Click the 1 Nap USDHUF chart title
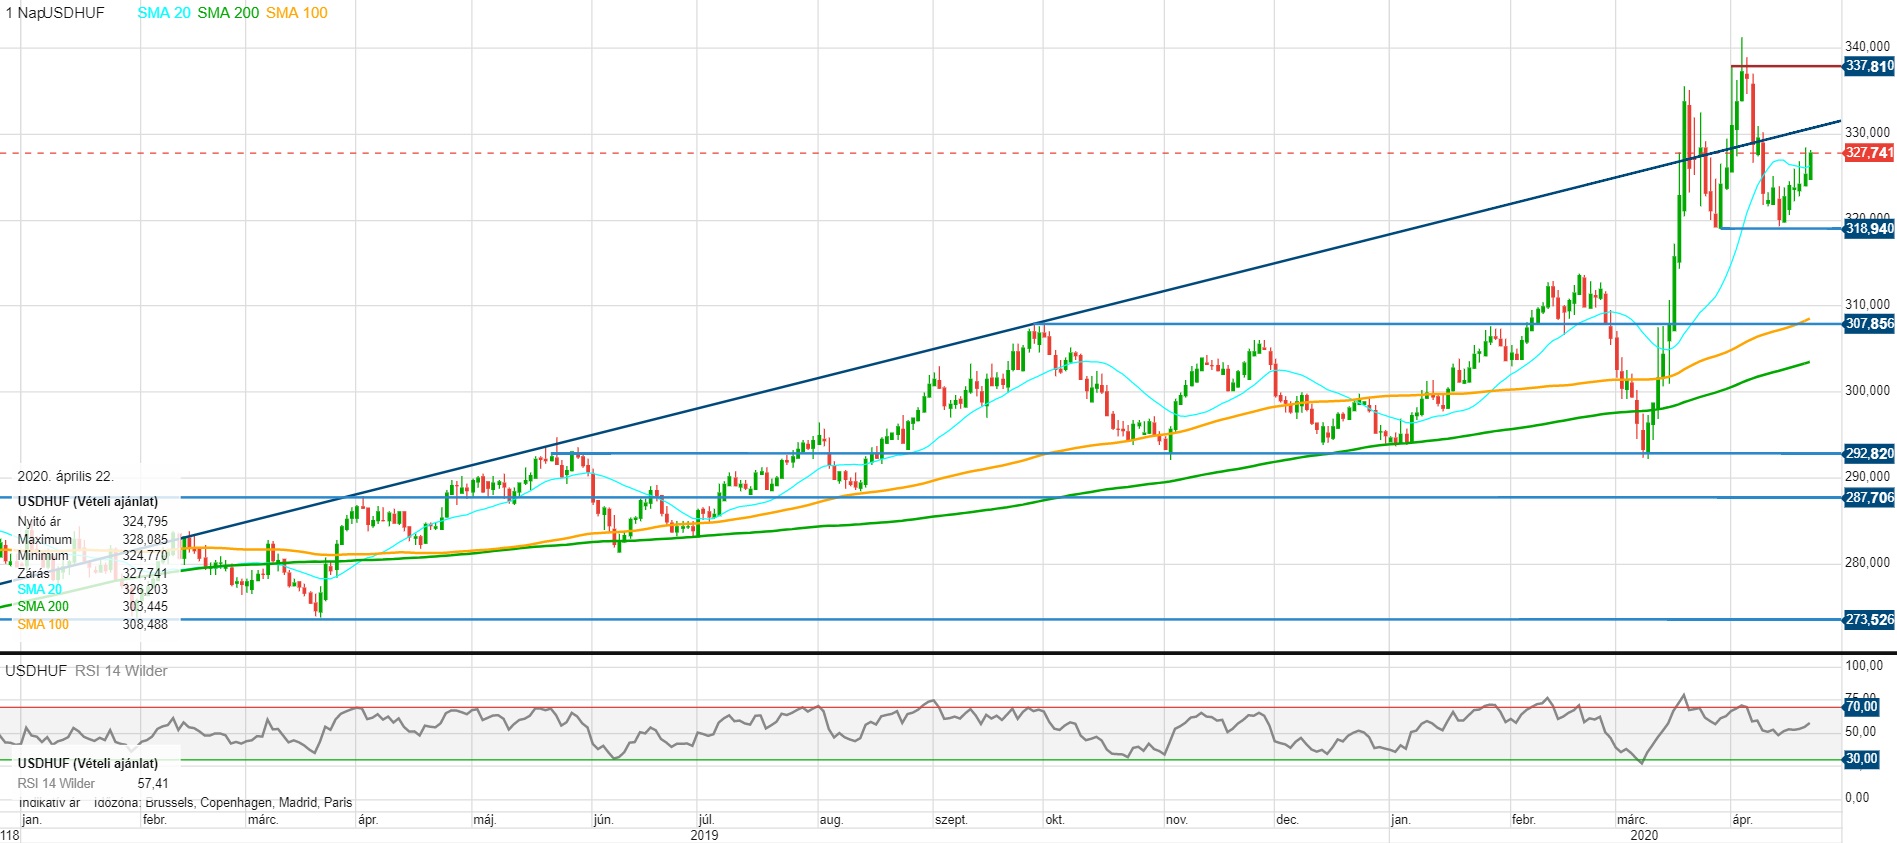 click(x=55, y=13)
